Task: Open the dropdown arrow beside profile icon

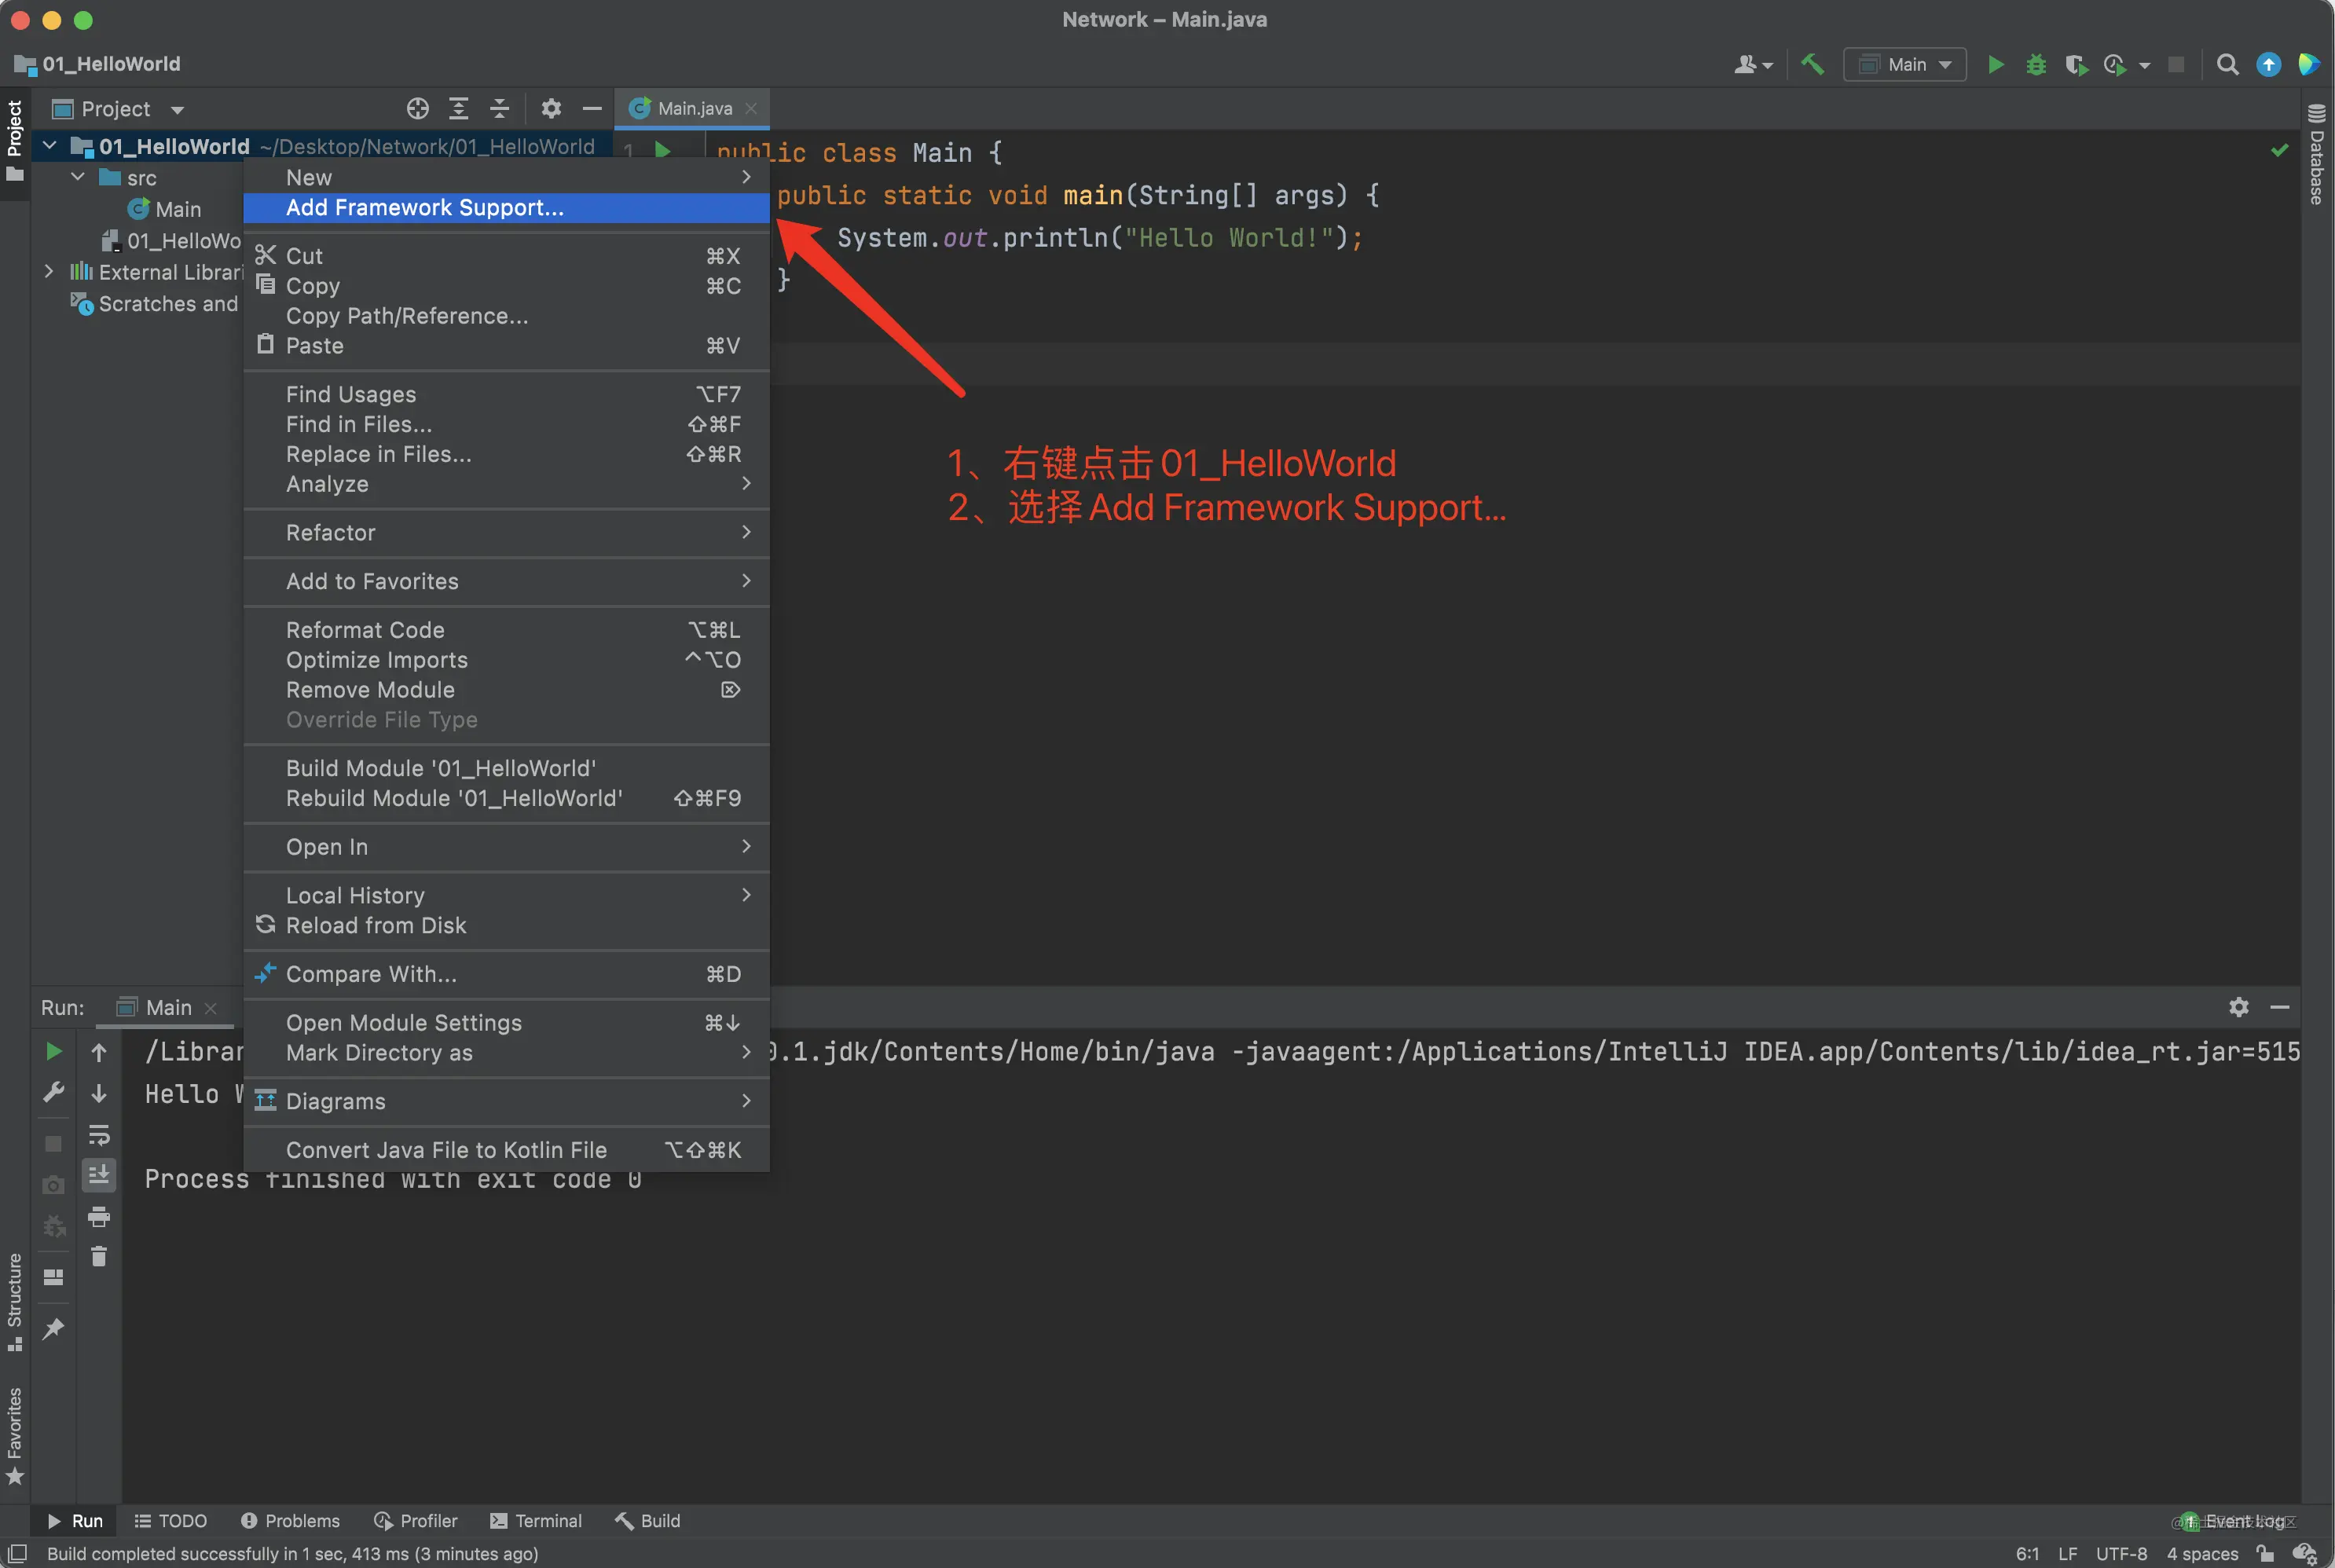Action: pos(2144,65)
